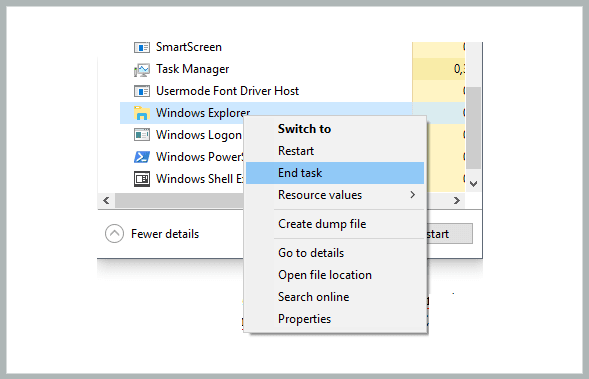Viewport: 589px width, 379px height.
Task: Click the SmartScreen process icon
Action: pyautogui.click(x=142, y=47)
